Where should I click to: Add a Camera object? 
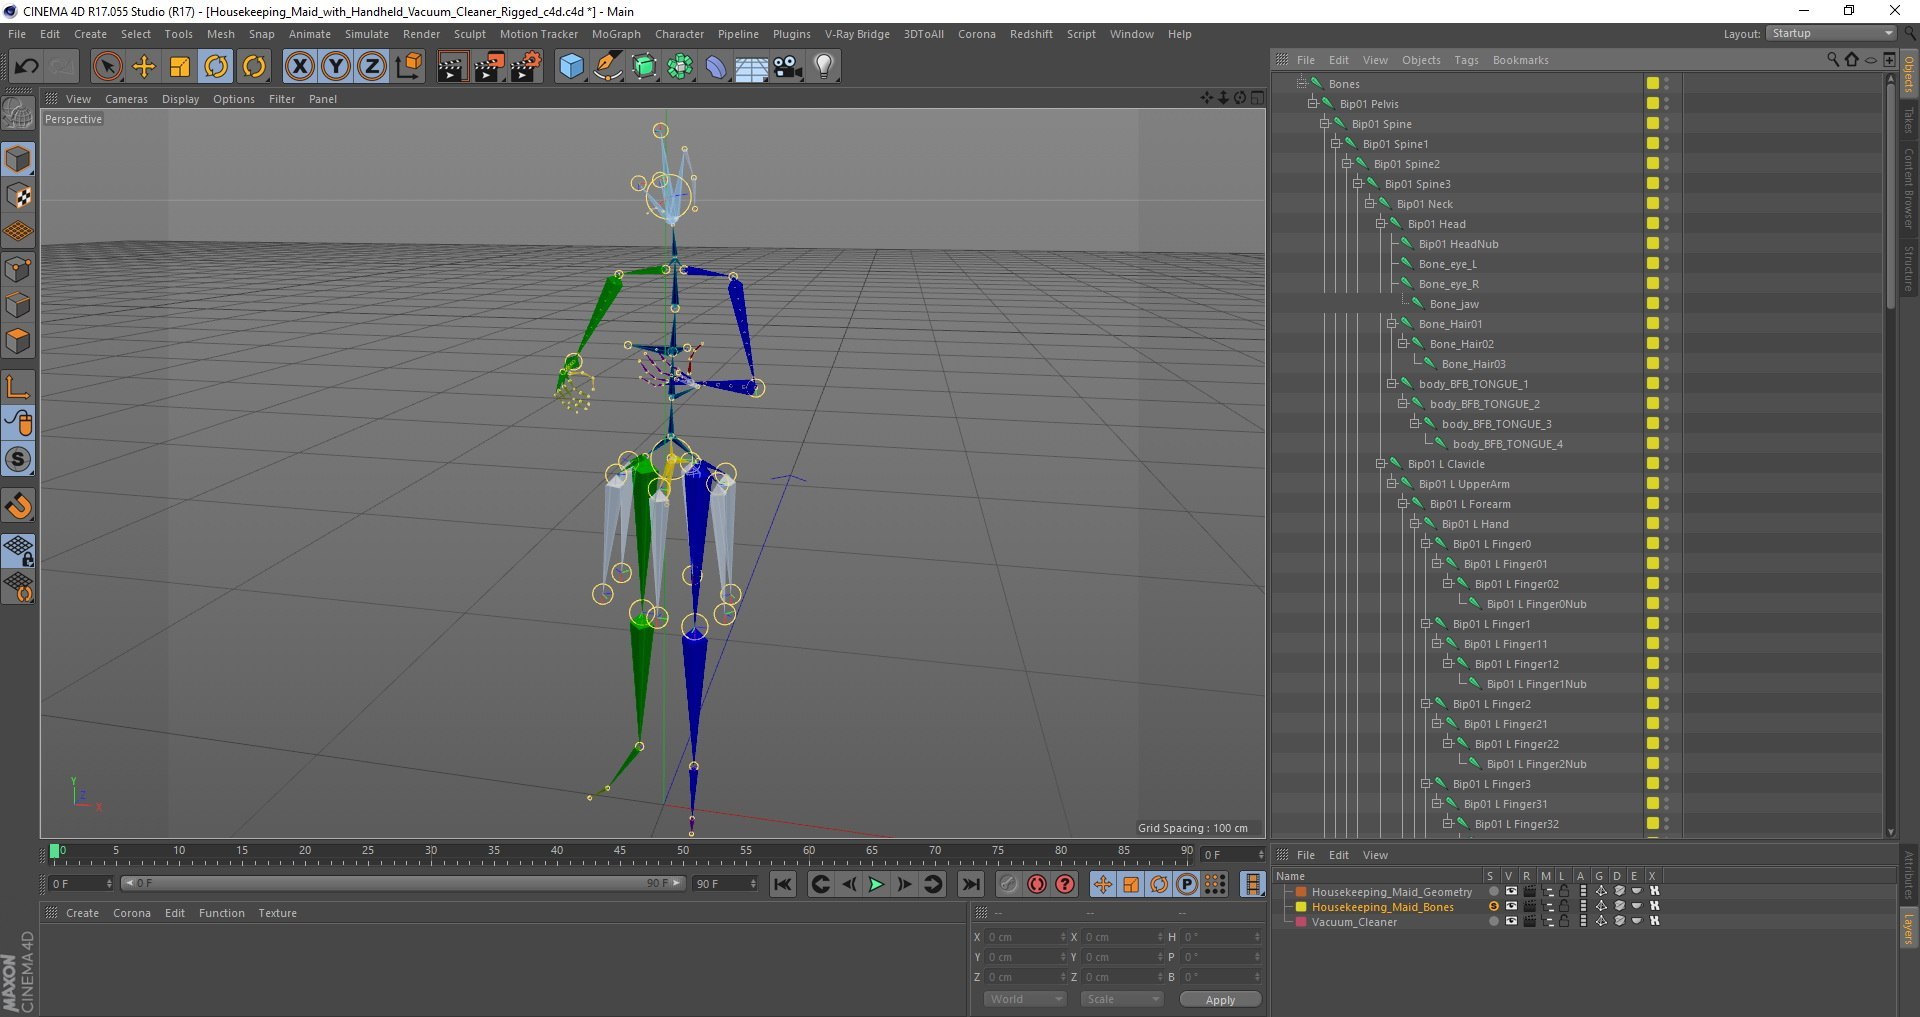[x=787, y=67]
